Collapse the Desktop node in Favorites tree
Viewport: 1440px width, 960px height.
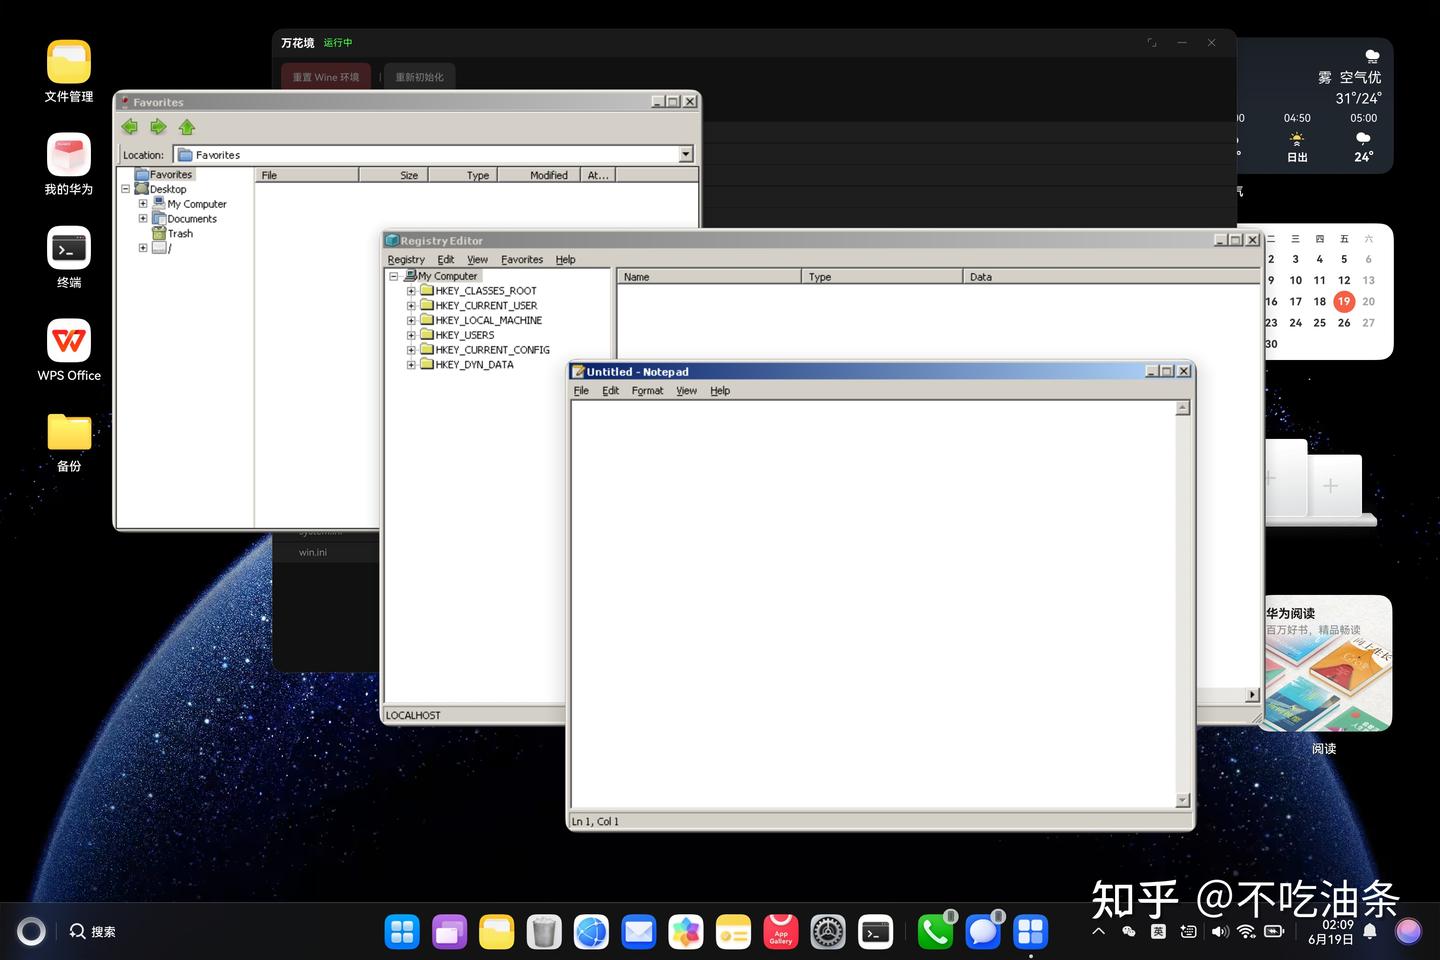pos(125,188)
